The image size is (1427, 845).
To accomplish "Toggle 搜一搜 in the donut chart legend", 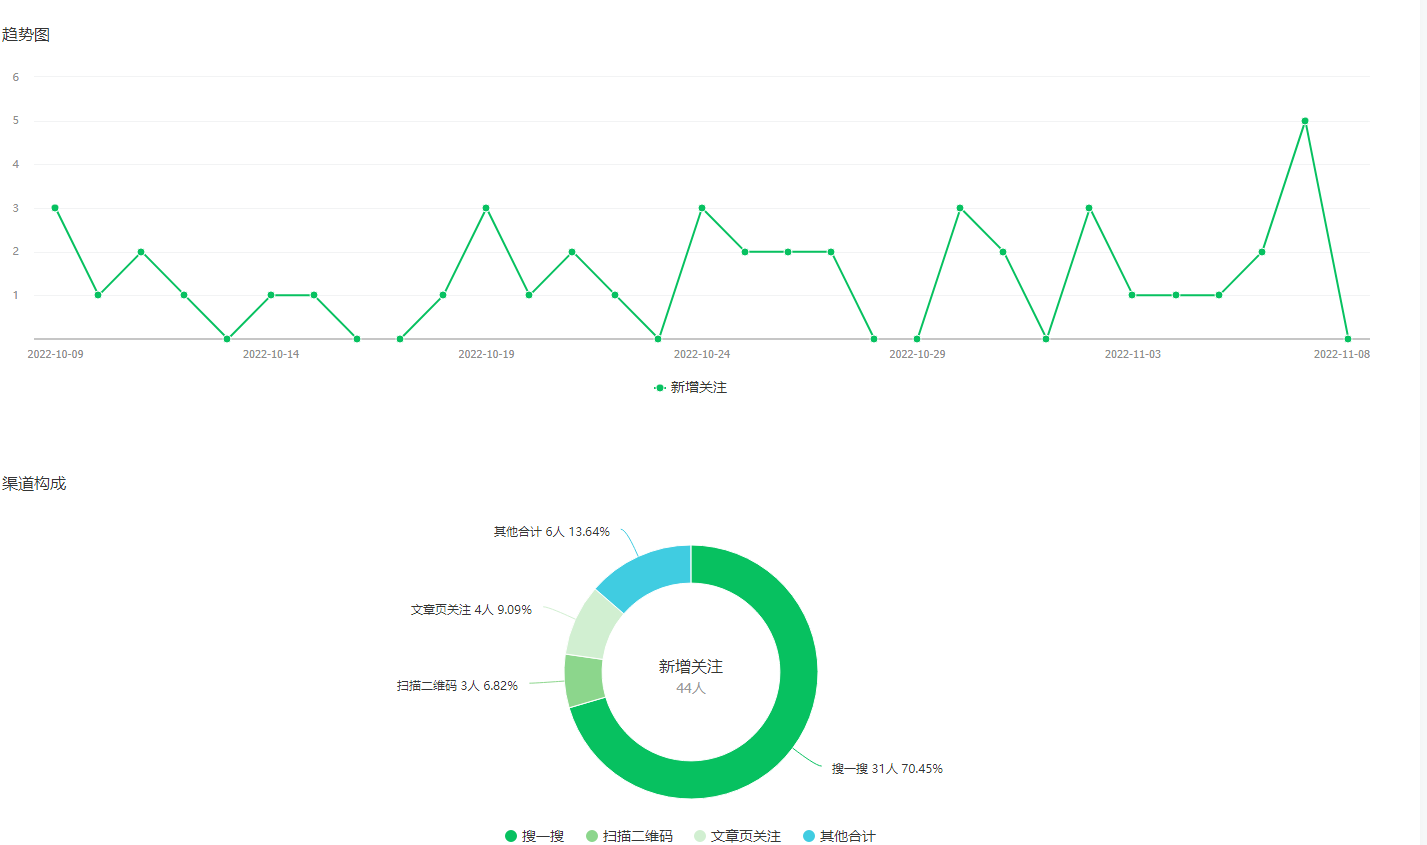I will 535,836.
